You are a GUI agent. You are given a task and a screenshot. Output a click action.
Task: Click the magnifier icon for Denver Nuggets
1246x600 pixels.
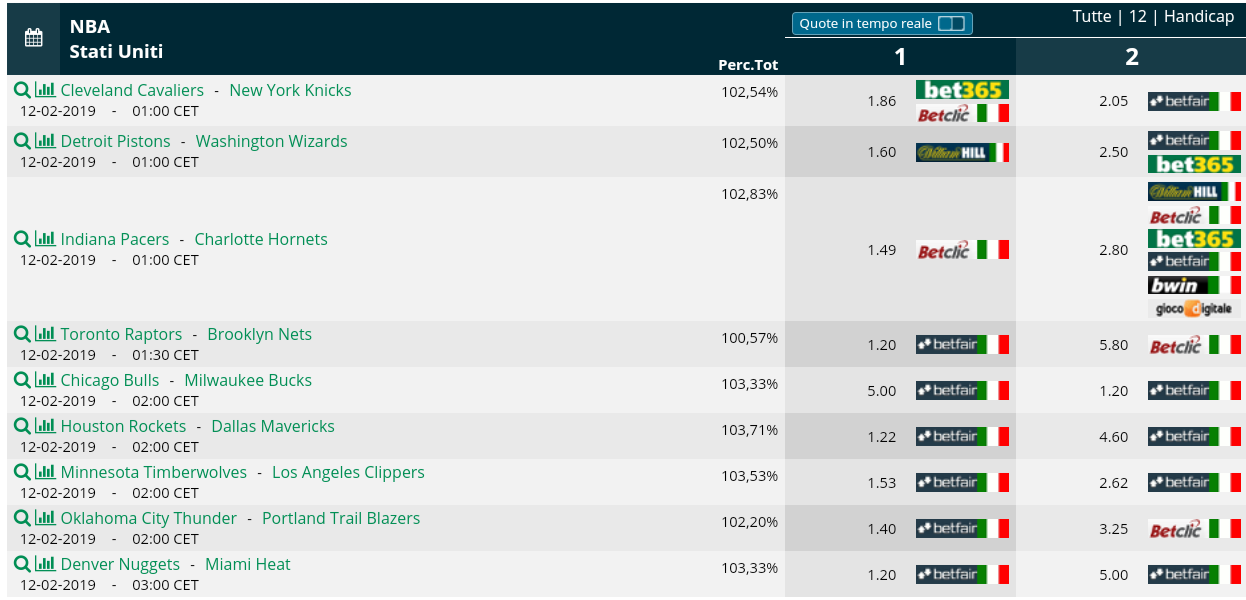pos(22,564)
